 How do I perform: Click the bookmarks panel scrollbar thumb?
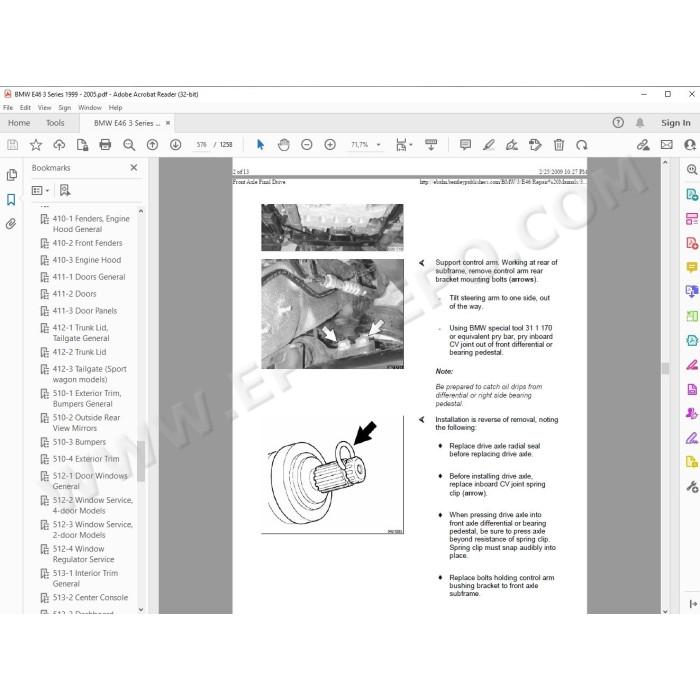[141, 462]
